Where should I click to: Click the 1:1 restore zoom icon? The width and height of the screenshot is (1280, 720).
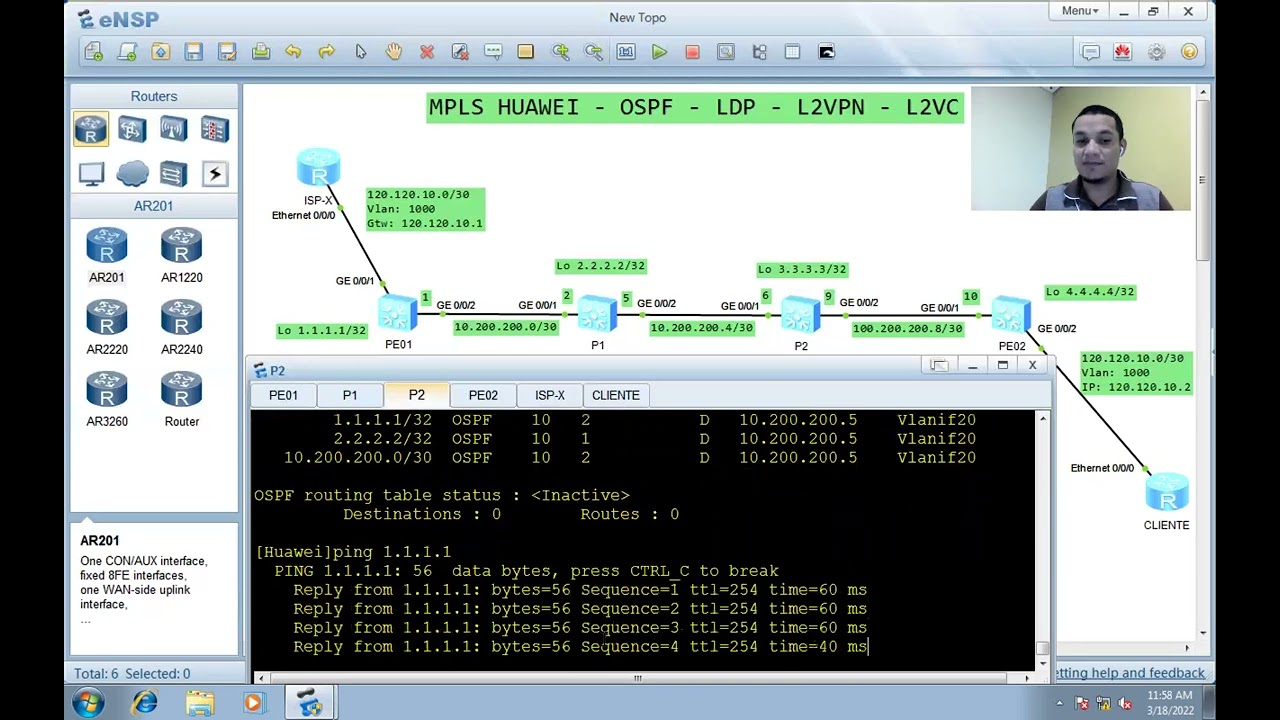(626, 52)
